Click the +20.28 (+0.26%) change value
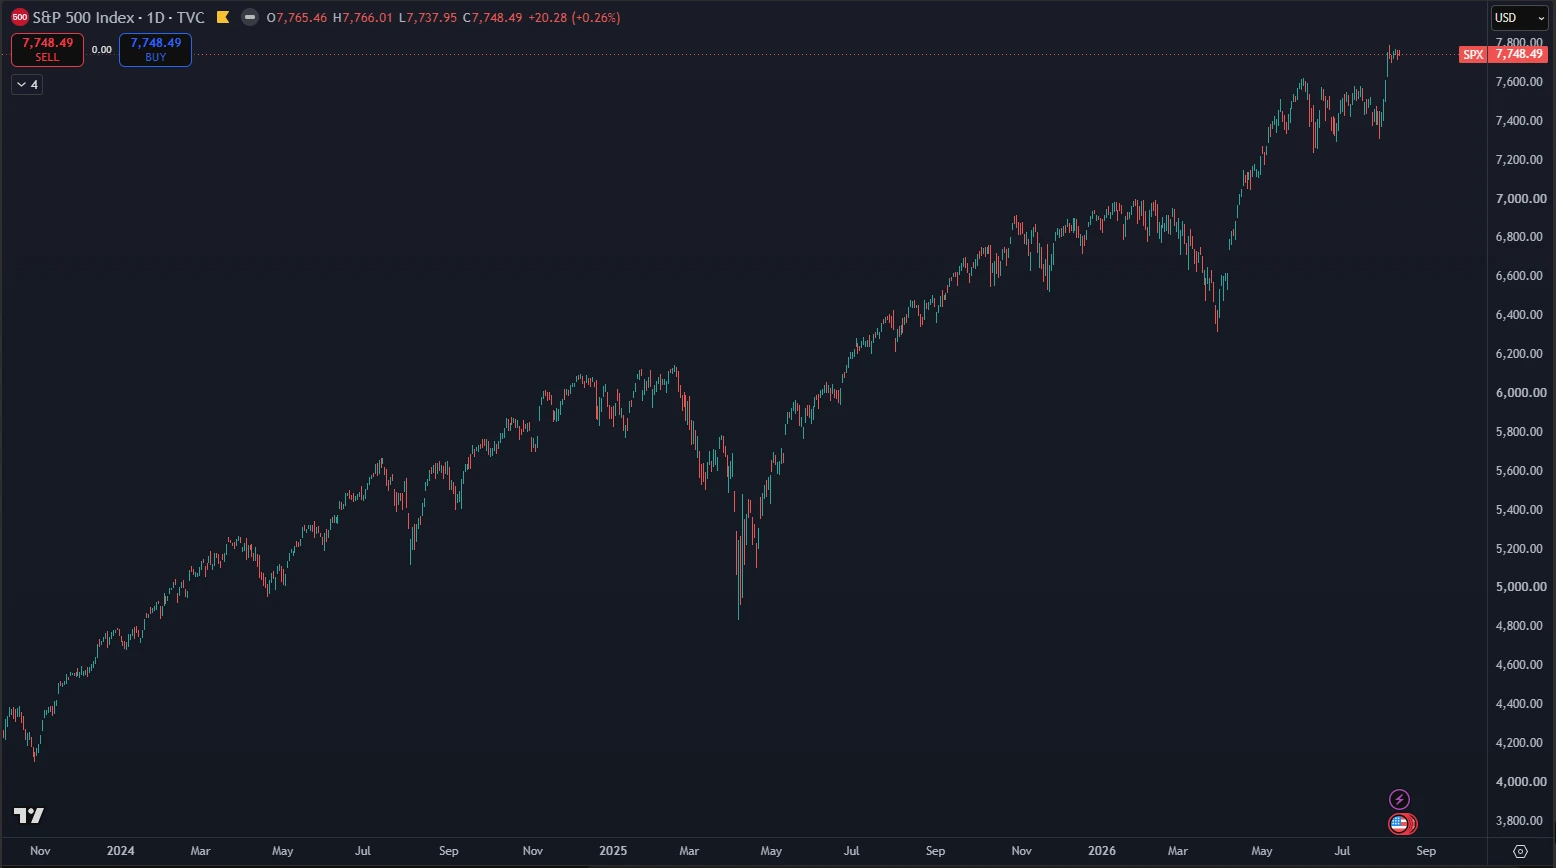 (x=574, y=18)
